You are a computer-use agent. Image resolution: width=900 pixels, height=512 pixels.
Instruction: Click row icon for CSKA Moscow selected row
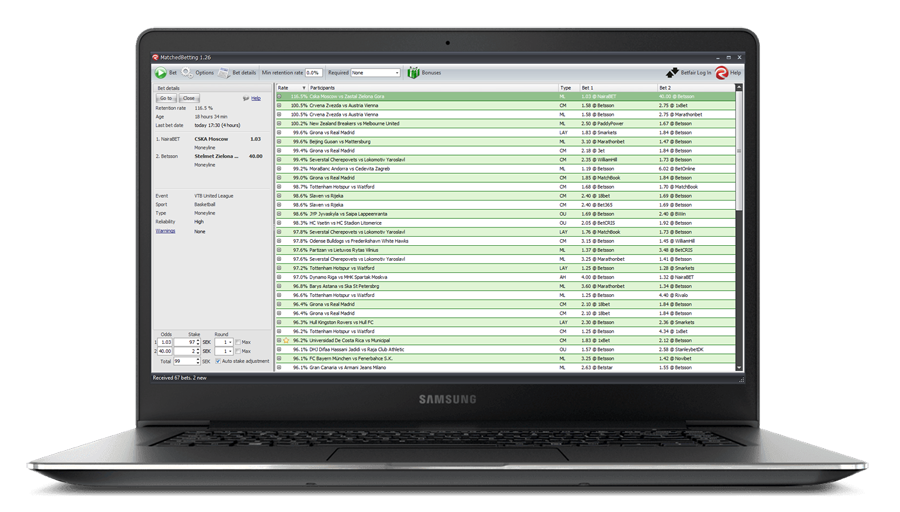coord(280,96)
